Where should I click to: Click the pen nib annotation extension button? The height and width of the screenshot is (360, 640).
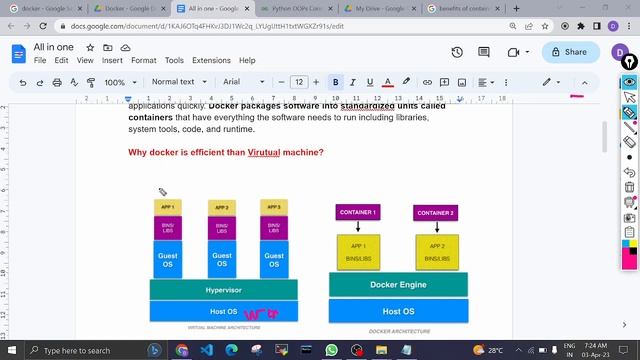[x=629, y=62]
